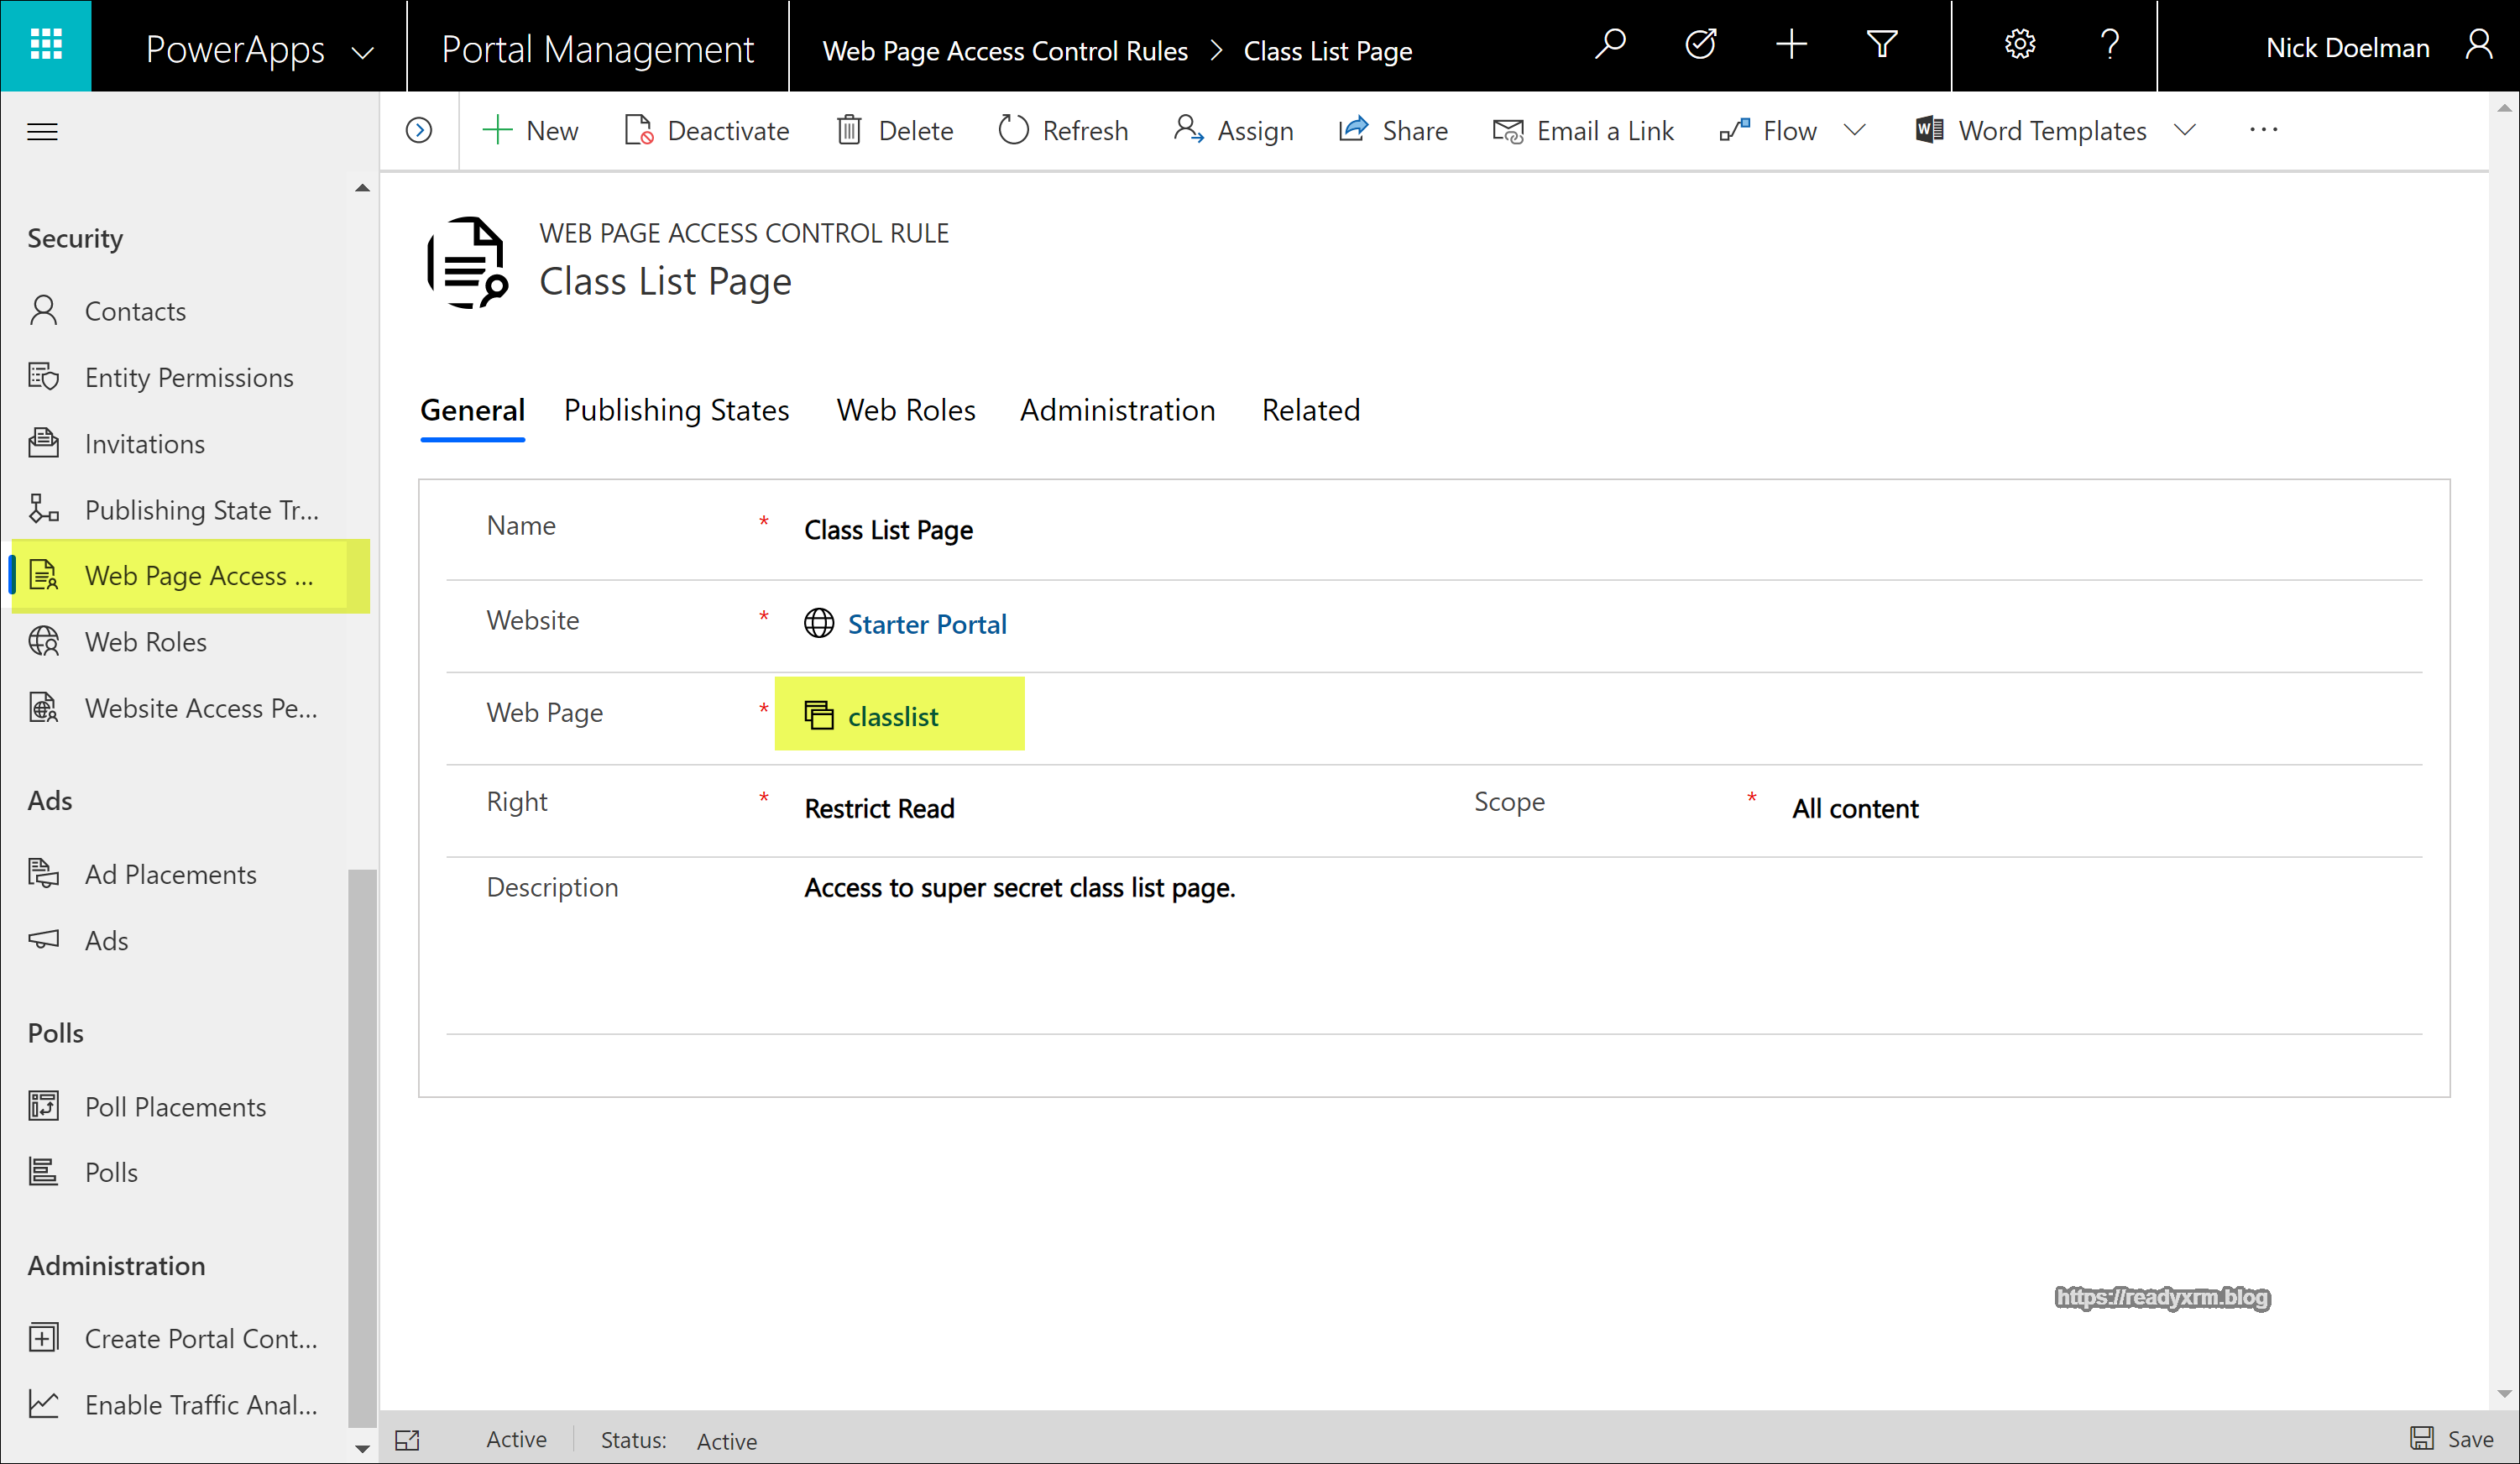Open the Starter Portal website link

click(x=926, y=624)
